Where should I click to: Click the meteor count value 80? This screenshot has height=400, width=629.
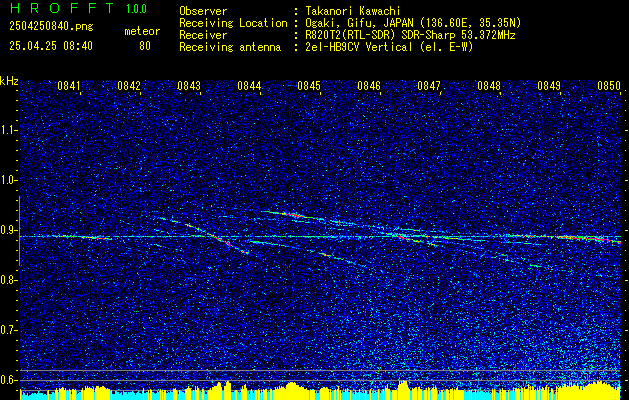tap(145, 46)
